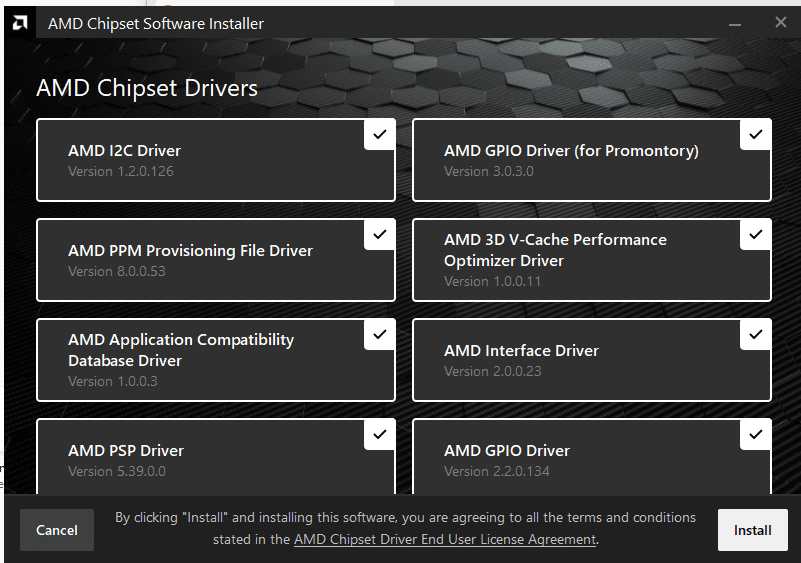Toggle AMD 3D V-Cache Performance Optimizer checkbox

coord(756,235)
